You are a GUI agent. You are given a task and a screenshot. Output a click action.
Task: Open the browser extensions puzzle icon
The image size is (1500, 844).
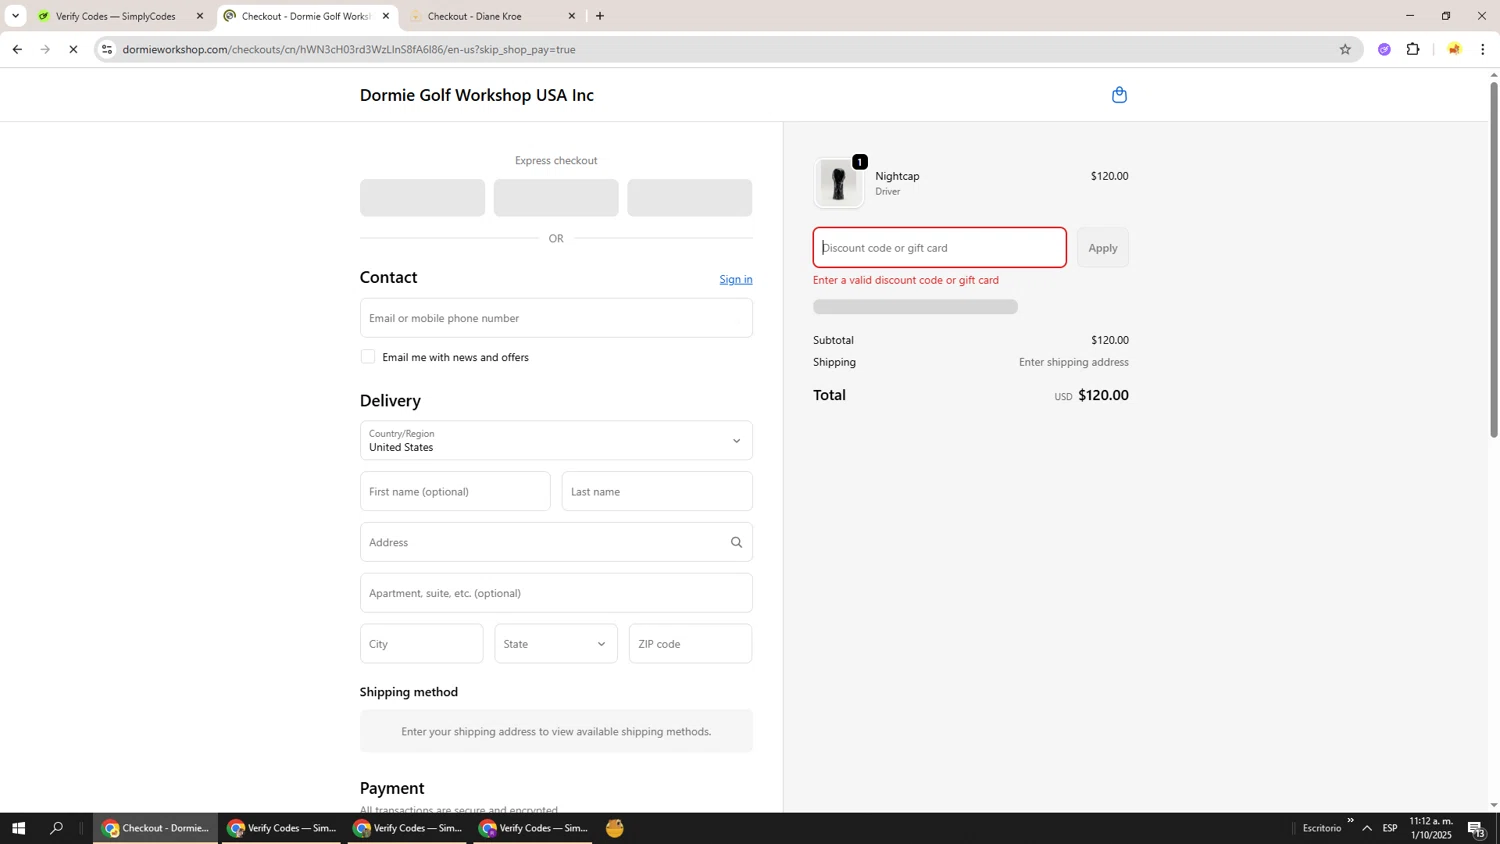[1413, 49]
